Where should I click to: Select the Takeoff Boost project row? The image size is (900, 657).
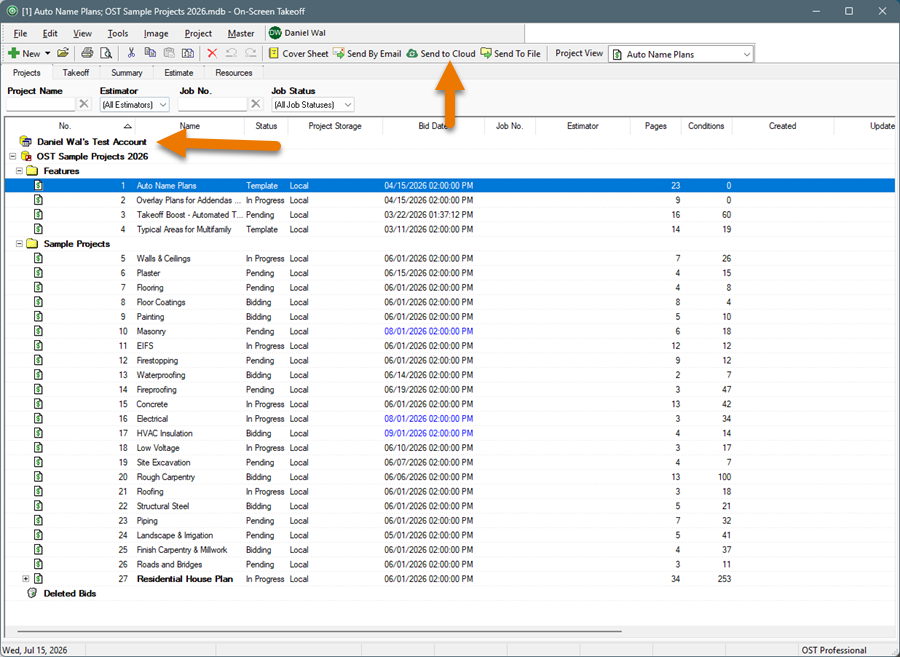coord(450,215)
